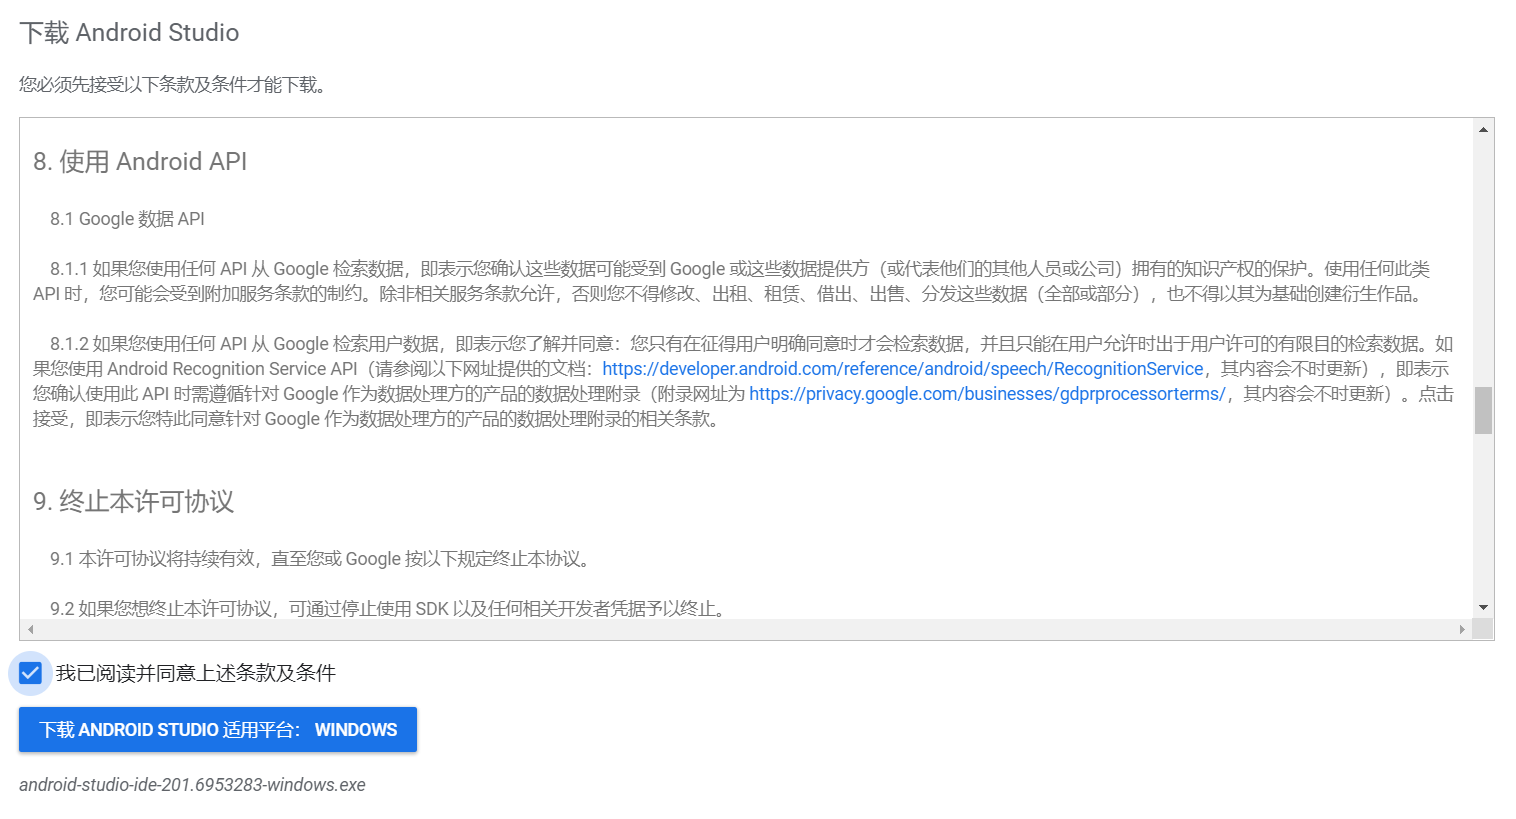Click paragraph 8.1.1 about Google data retrieval
This screenshot has width=1516, height=819.
point(731,281)
